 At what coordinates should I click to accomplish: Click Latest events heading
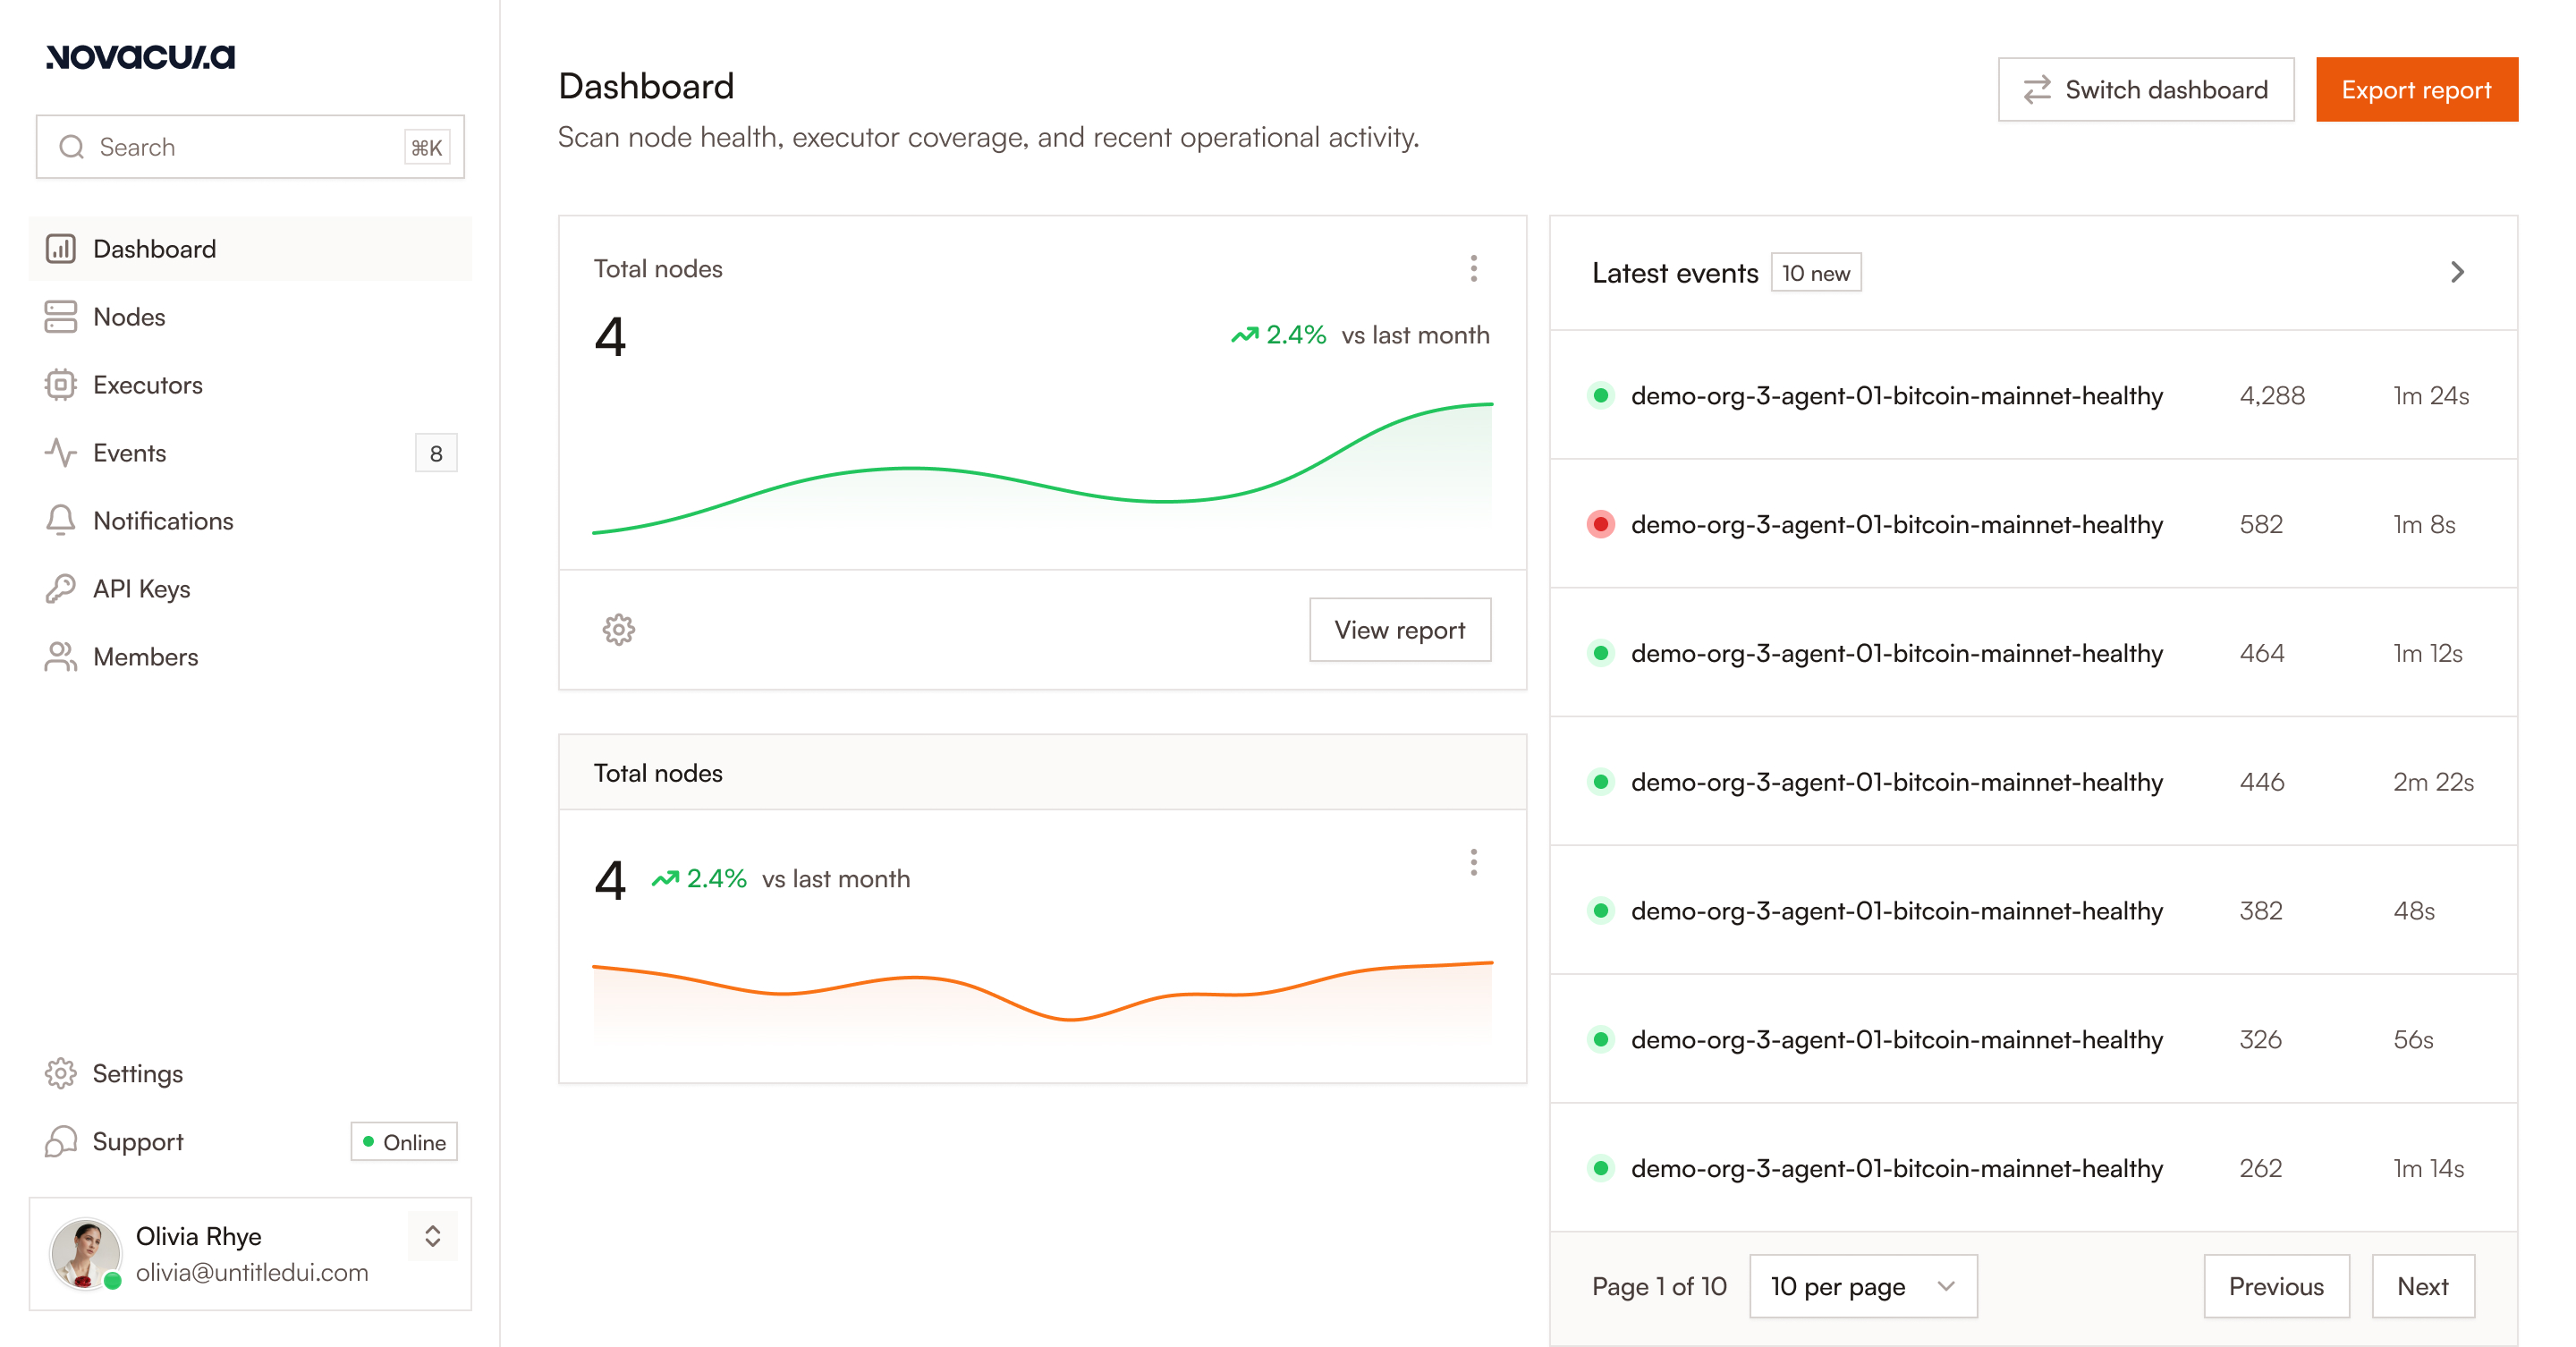pos(1674,273)
